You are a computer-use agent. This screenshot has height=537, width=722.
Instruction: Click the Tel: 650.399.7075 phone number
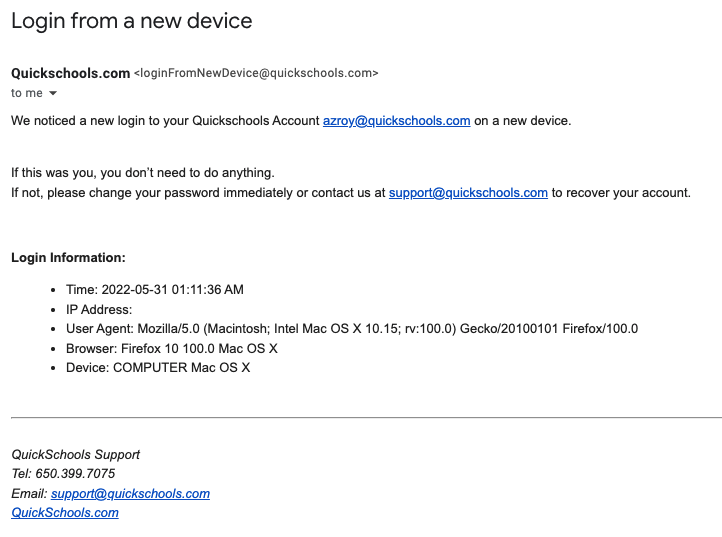pyautogui.click(x=63, y=474)
